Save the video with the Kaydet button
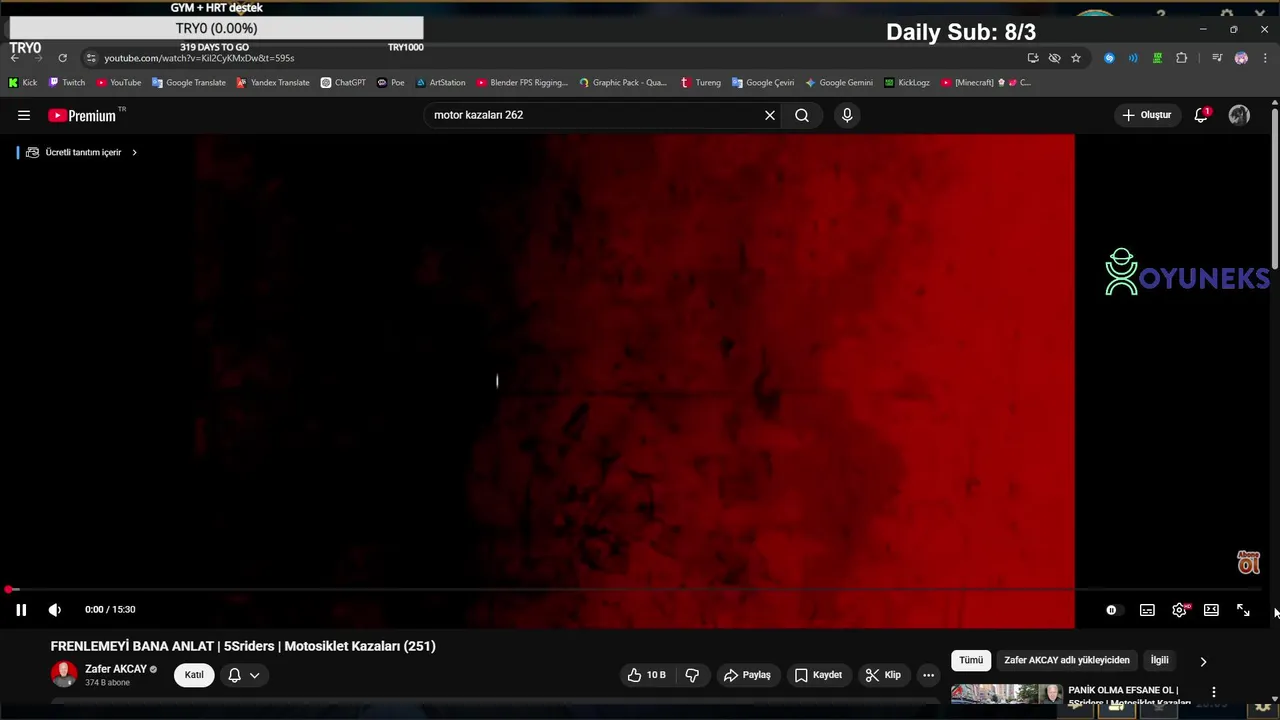This screenshot has height=720, width=1280. click(x=818, y=675)
